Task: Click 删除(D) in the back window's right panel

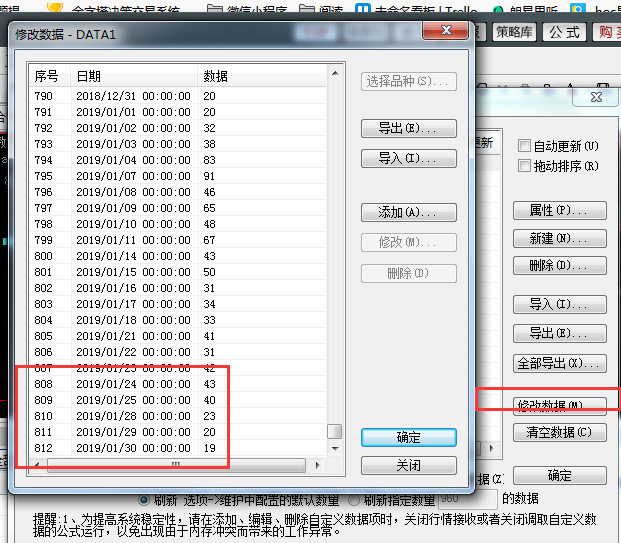Action: click(x=560, y=265)
